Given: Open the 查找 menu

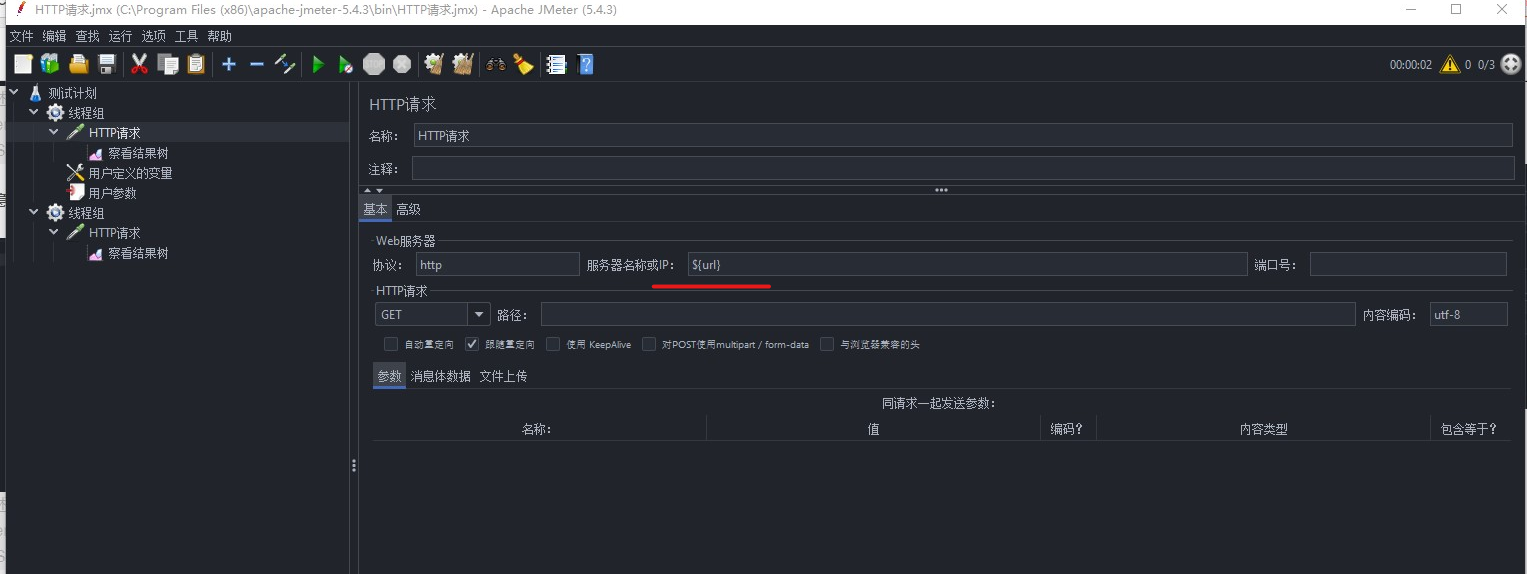Looking at the screenshot, I should pos(87,36).
